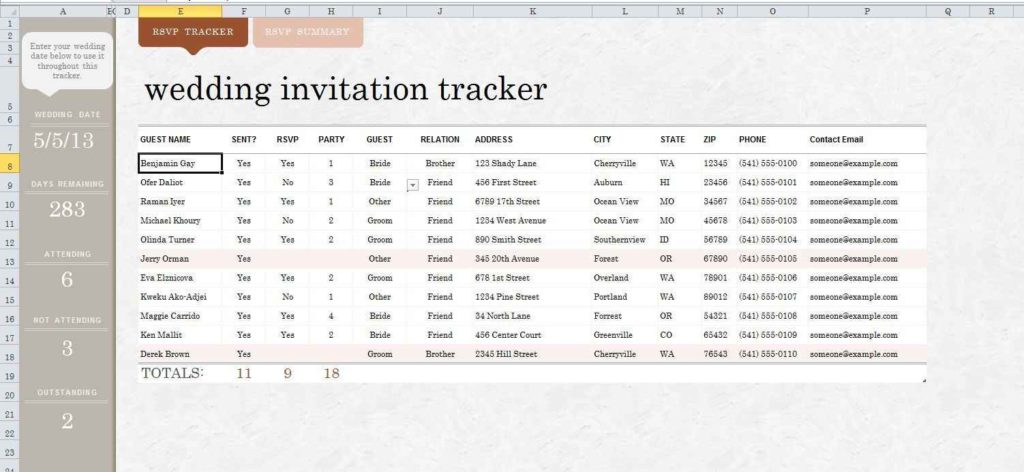Image resolution: width=1024 pixels, height=472 pixels.
Task: Click the wedding date value 5/5/13
Action: [x=63, y=140]
